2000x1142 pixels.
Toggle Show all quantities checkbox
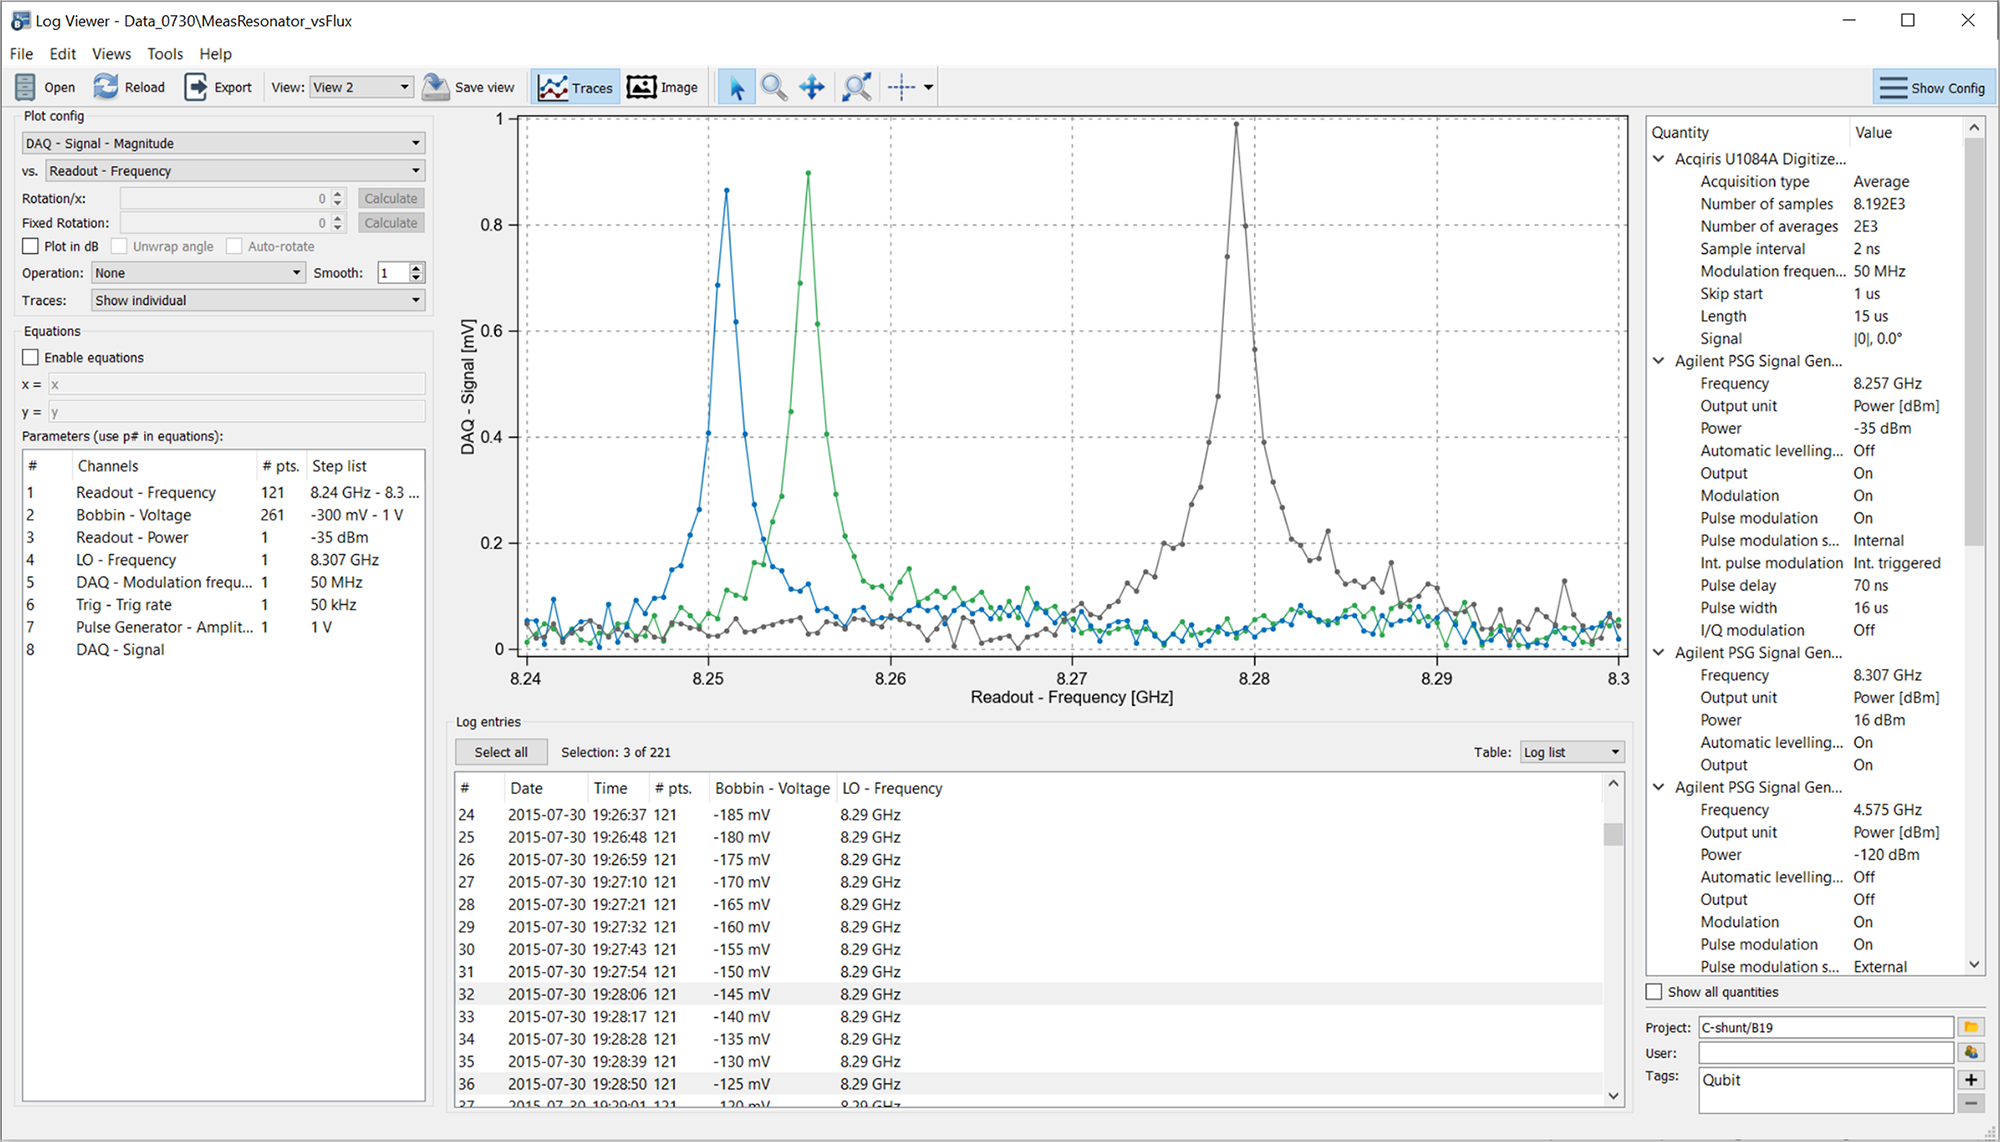pos(1655,992)
